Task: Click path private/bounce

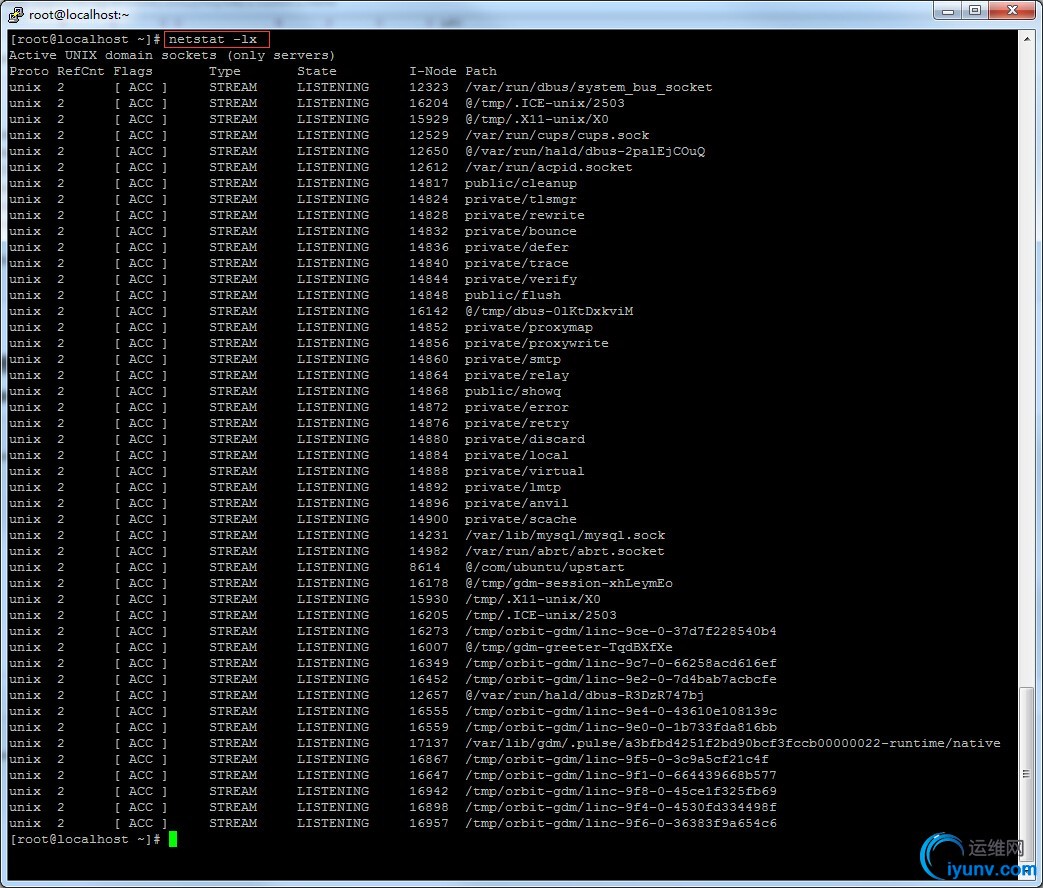Action: (521, 231)
